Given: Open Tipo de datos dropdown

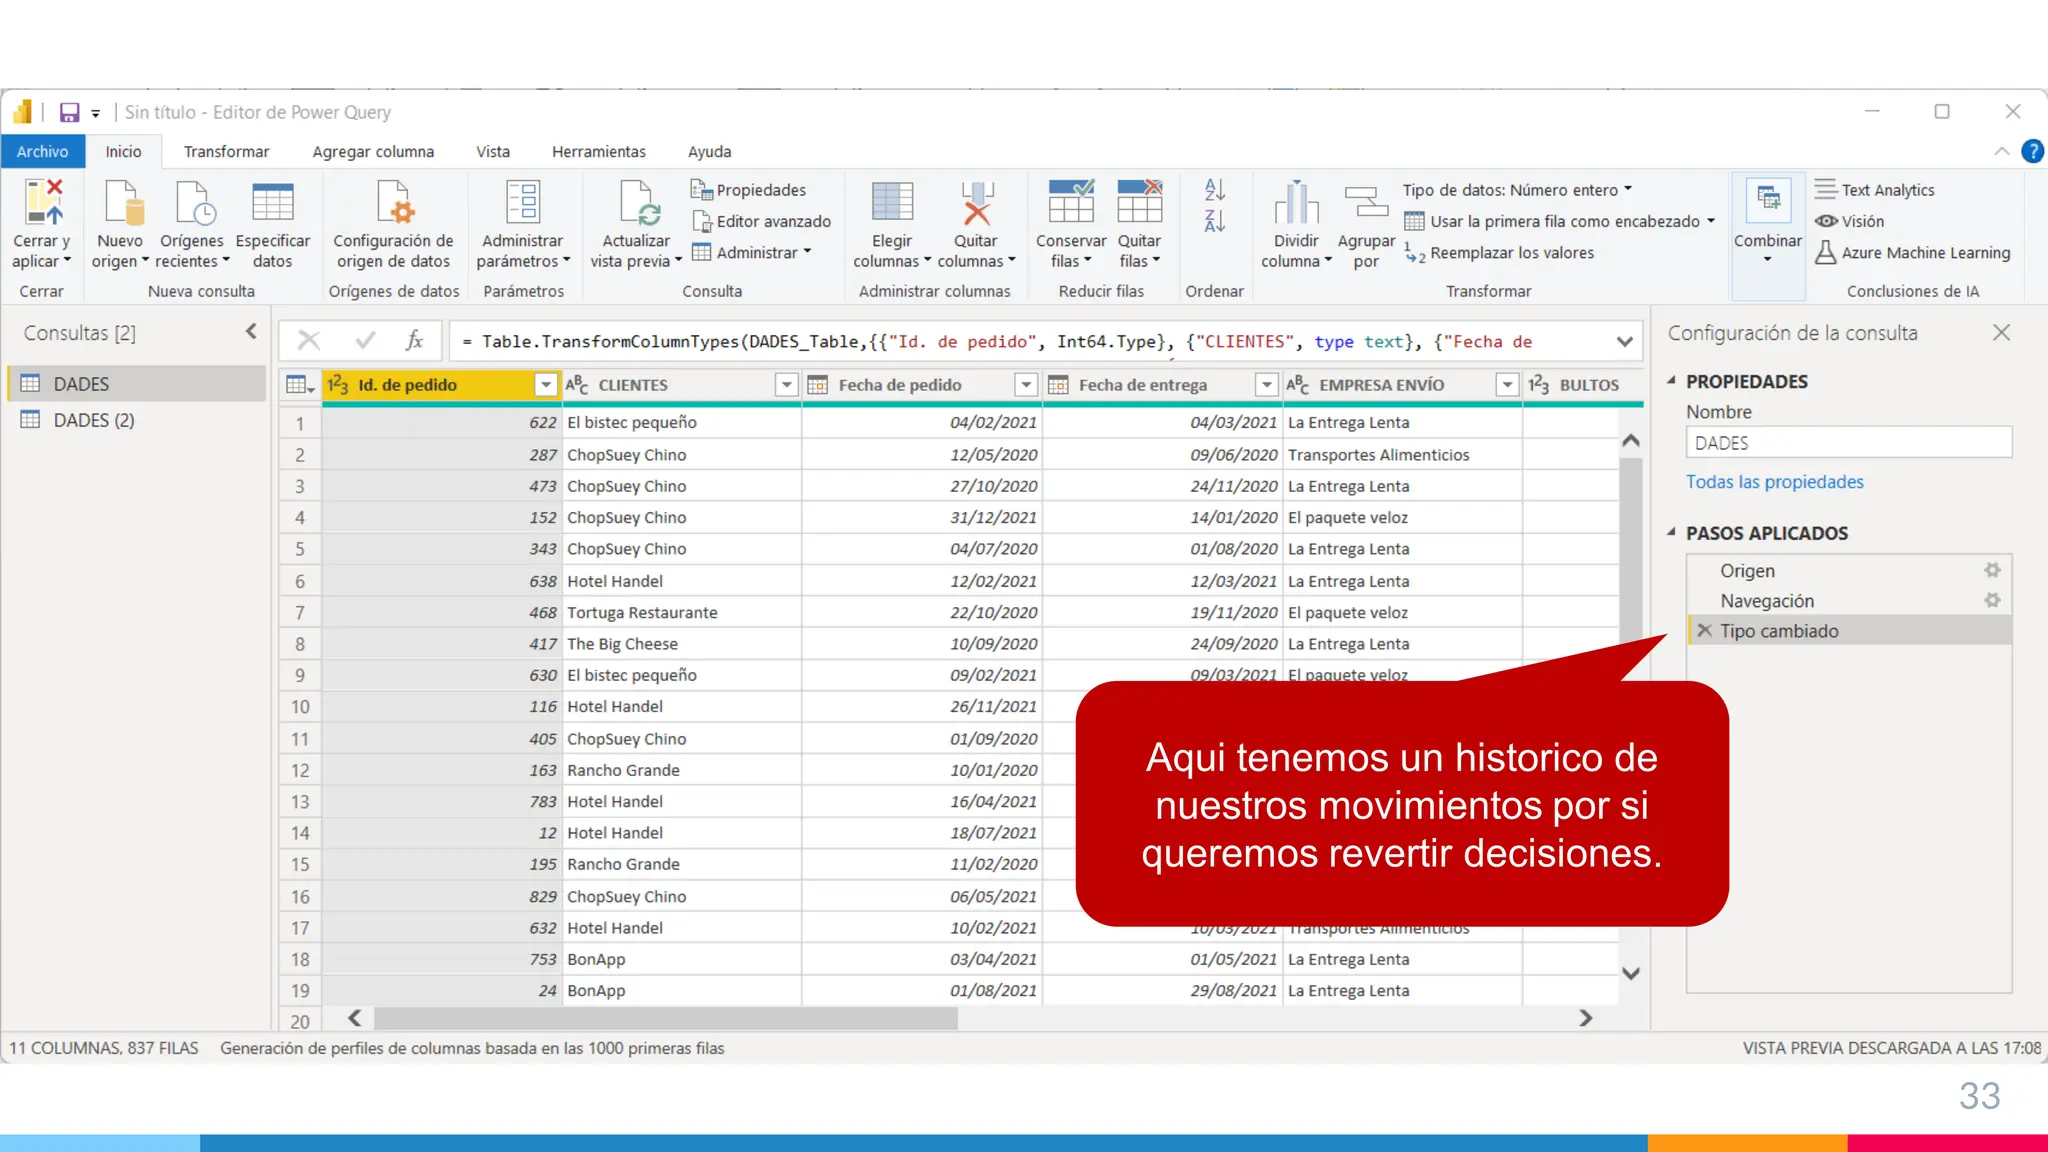Looking at the screenshot, I should [1516, 190].
